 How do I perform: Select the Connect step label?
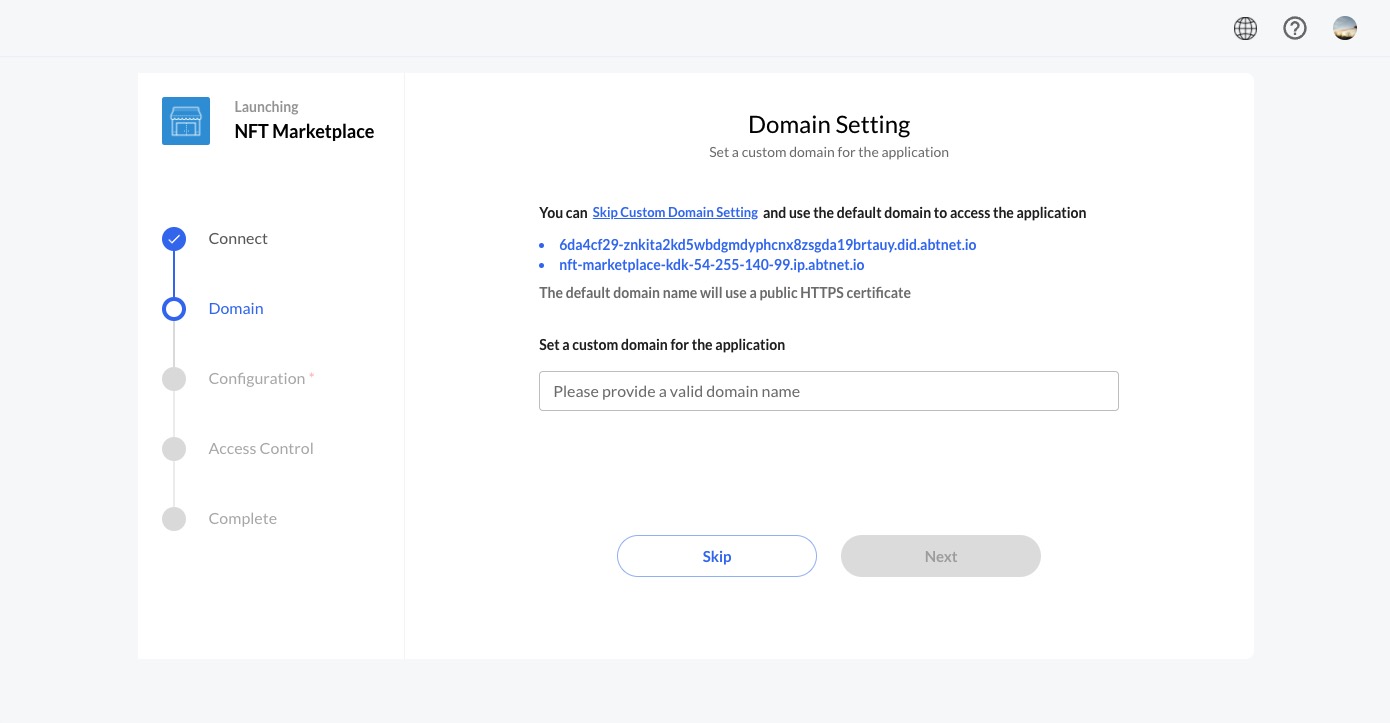[x=238, y=238]
